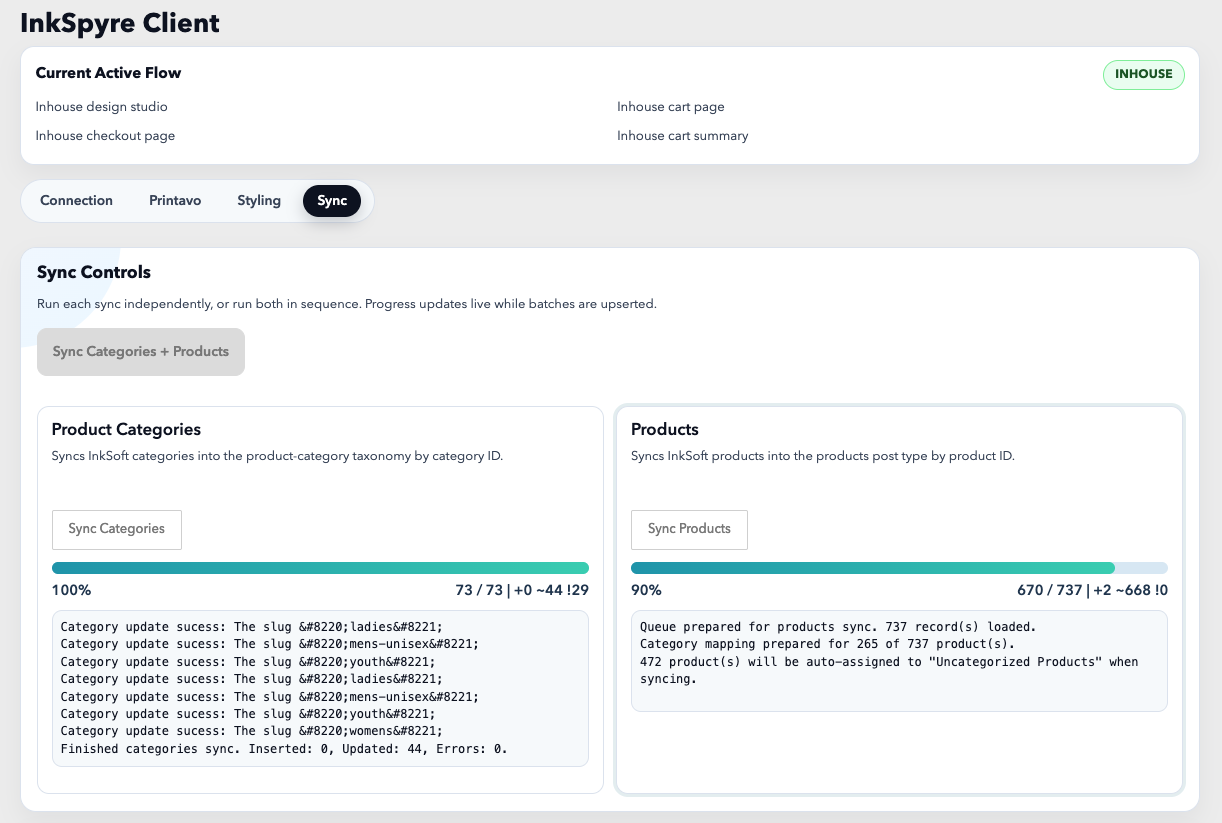Click the INHOUSE status badge
The height and width of the screenshot is (823, 1222).
click(x=1144, y=74)
